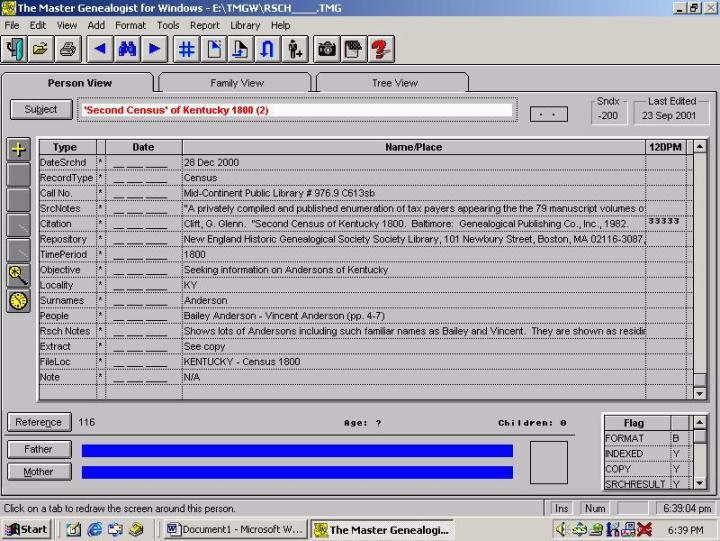Screen dimensions: 720x541
Task: Click the clapperboard toolbar icon
Action: click(354, 49)
